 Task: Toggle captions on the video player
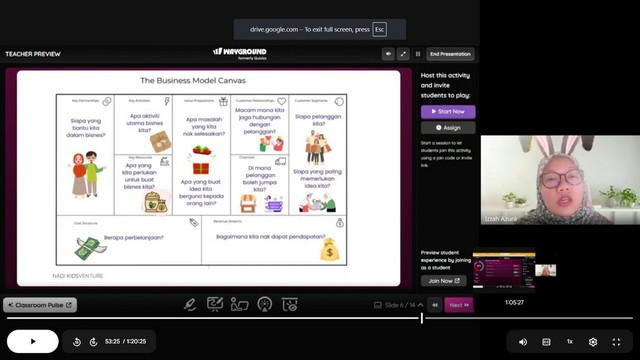point(546,342)
